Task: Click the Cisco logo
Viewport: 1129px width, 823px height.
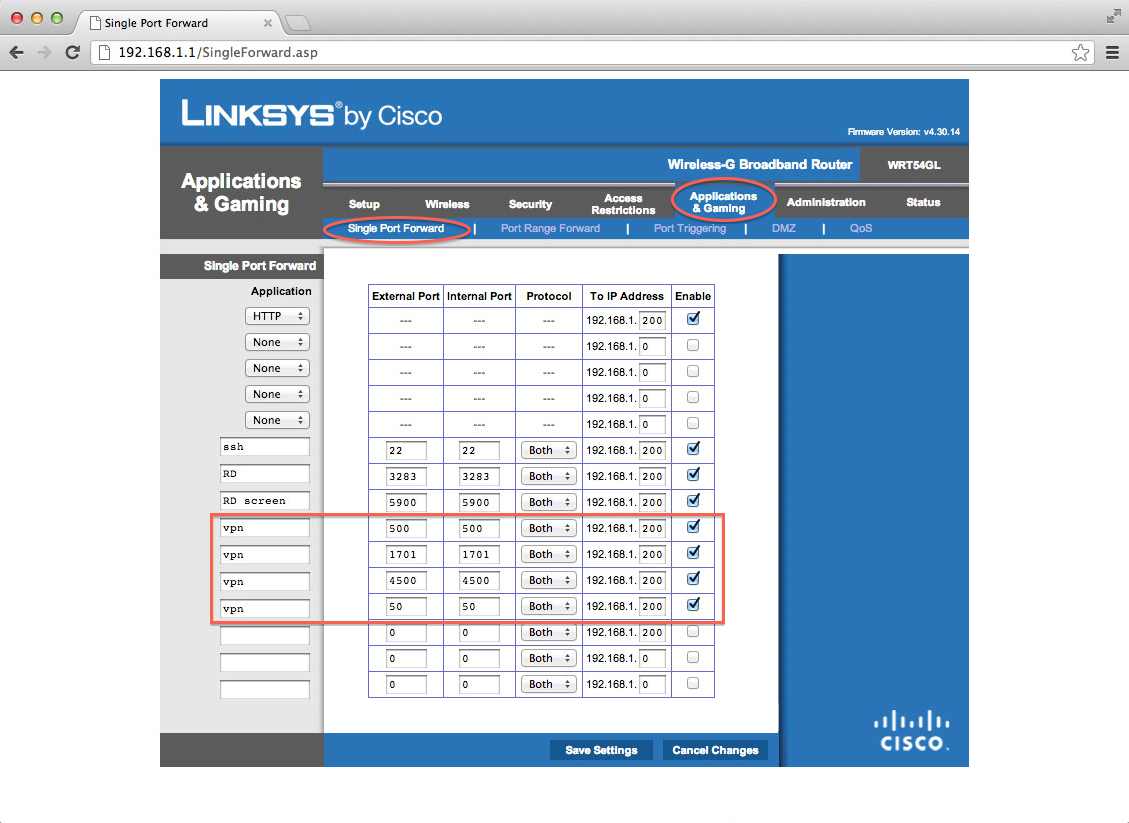Action: pyautogui.click(x=912, y=730)
